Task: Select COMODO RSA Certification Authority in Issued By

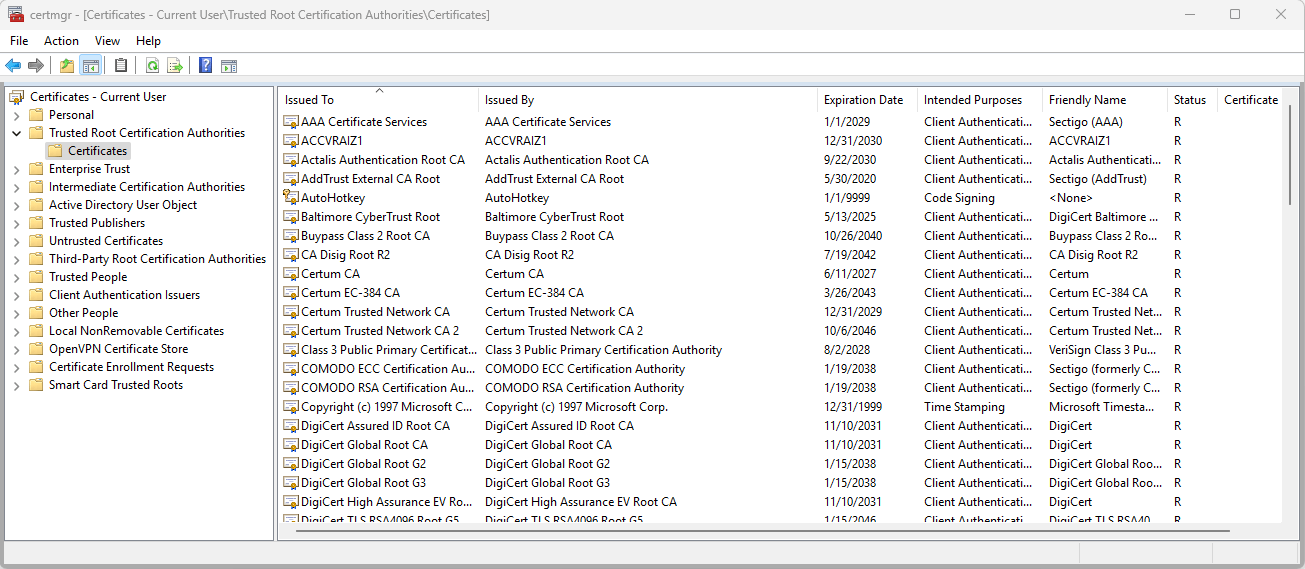Action: (584, 388)
